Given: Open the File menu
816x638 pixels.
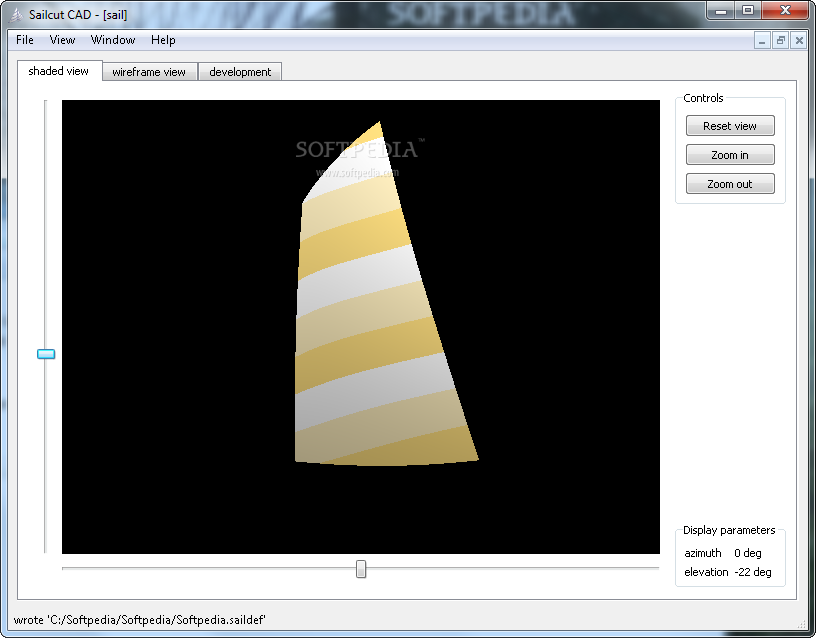Looking at the screenshot, I should tap(24, 40).
